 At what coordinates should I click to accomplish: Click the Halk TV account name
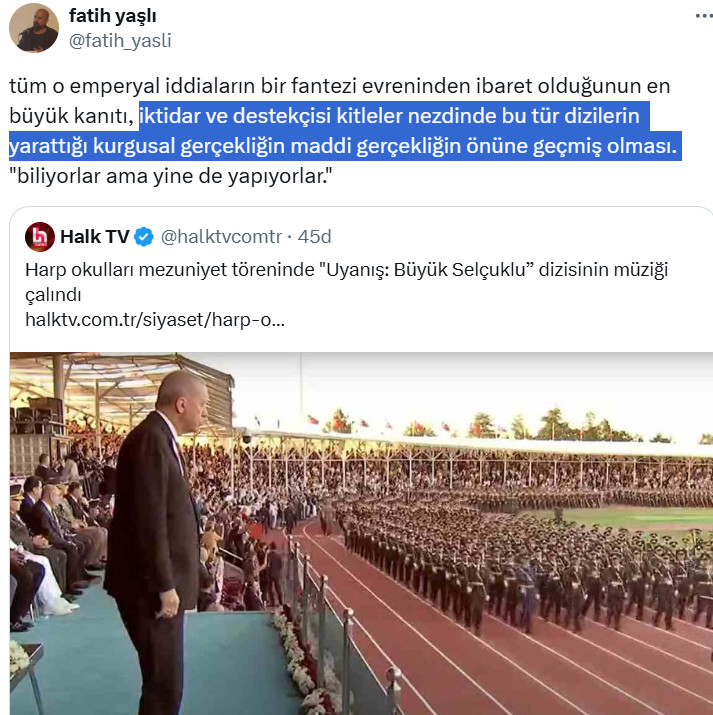[95, 237]
